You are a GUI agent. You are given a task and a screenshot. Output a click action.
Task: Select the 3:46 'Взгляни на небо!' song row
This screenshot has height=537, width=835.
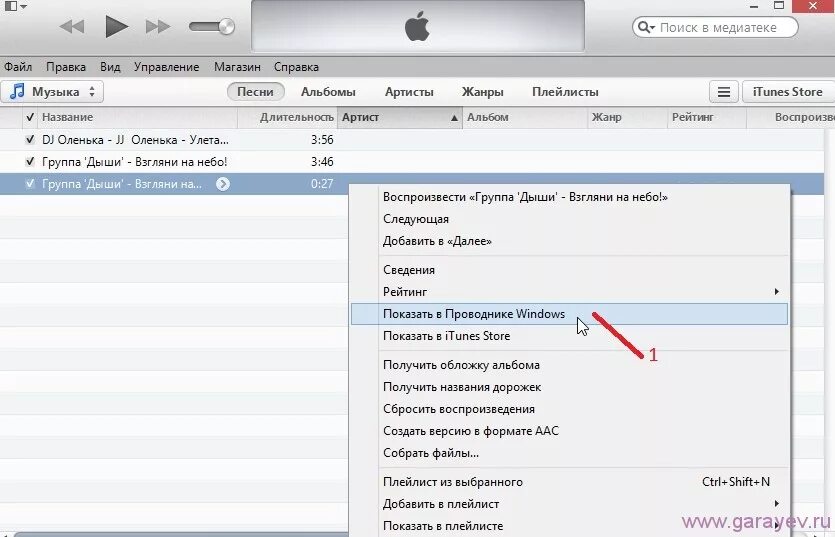pos(412,161)
